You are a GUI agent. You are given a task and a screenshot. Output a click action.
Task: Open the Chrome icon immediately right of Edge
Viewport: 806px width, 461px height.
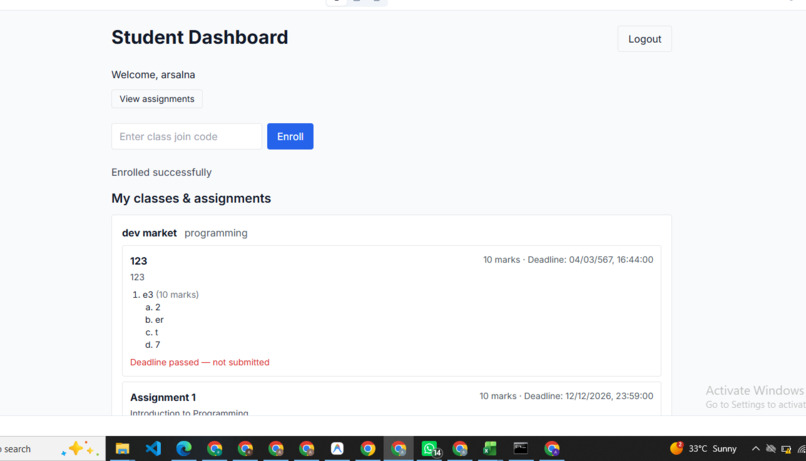pyautogui.click(x=214, y=449)
